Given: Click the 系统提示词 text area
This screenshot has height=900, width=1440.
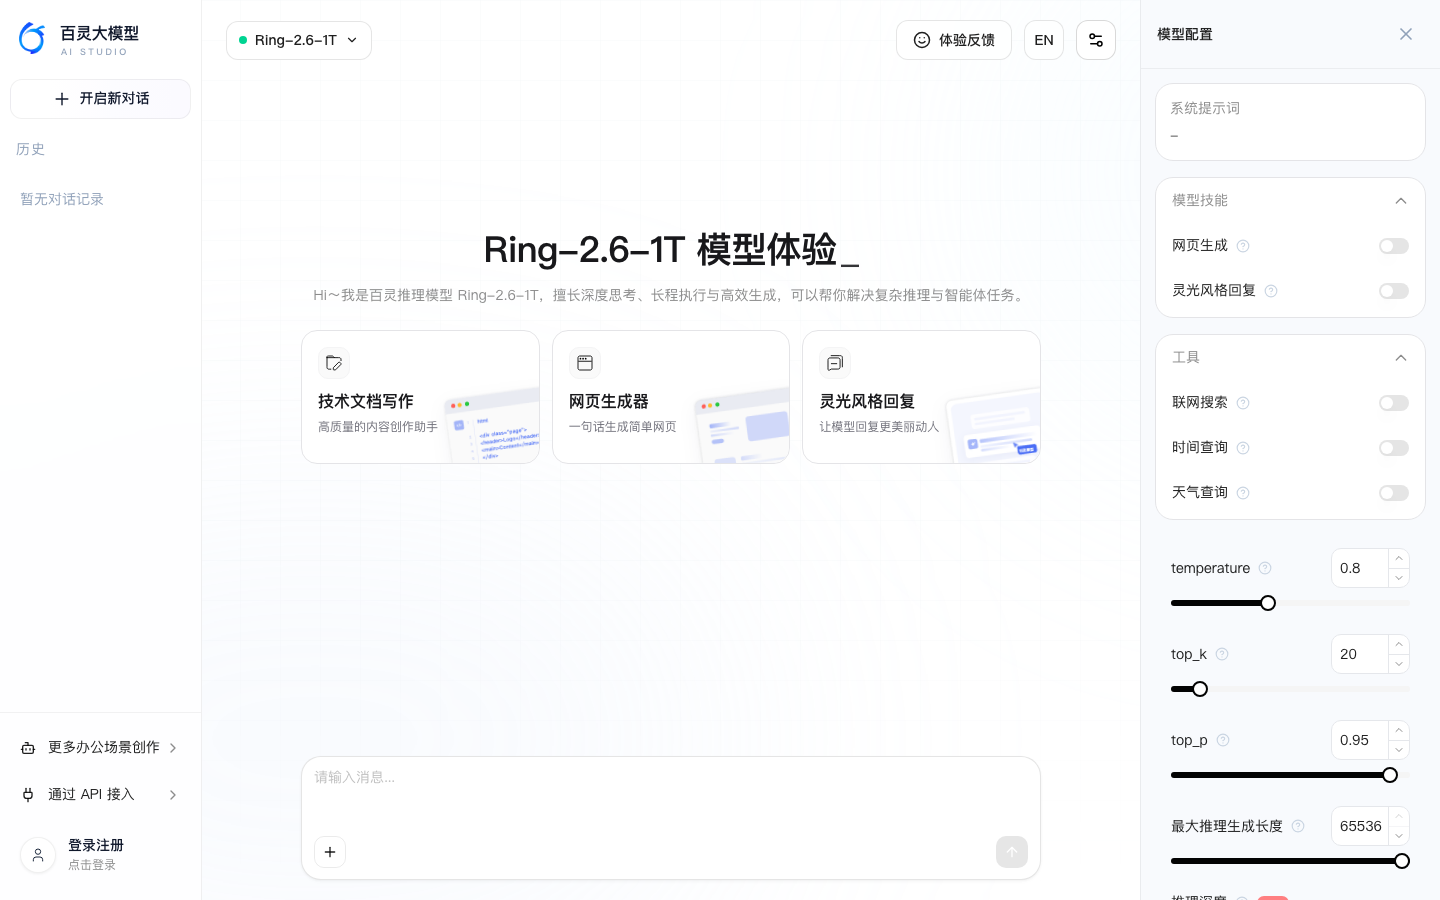Looking at the screenshot, I should [x=1290, y=122].
